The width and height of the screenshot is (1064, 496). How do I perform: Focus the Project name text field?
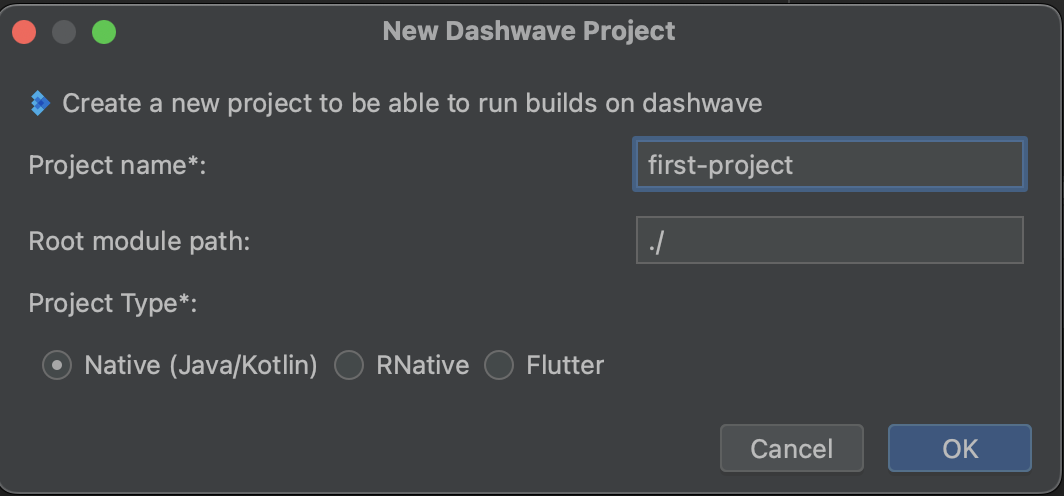tap(829, 165)
